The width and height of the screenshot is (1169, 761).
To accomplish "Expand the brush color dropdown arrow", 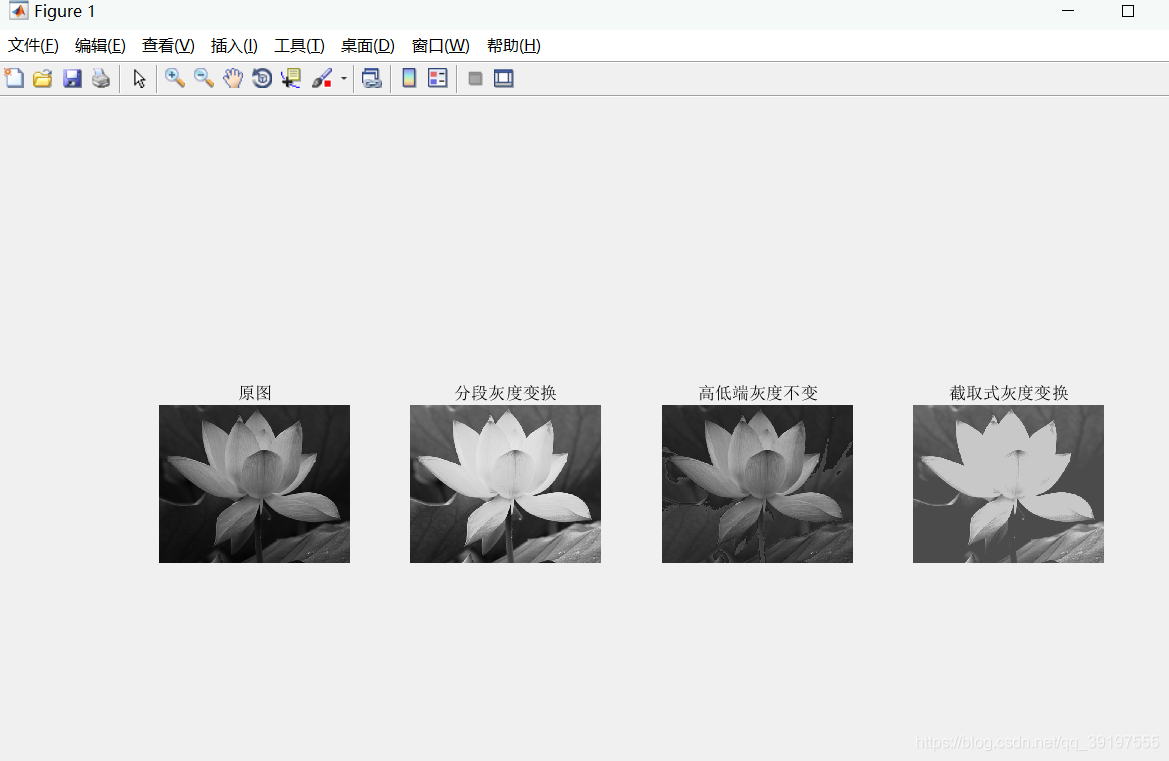I will tap(344, 78).
